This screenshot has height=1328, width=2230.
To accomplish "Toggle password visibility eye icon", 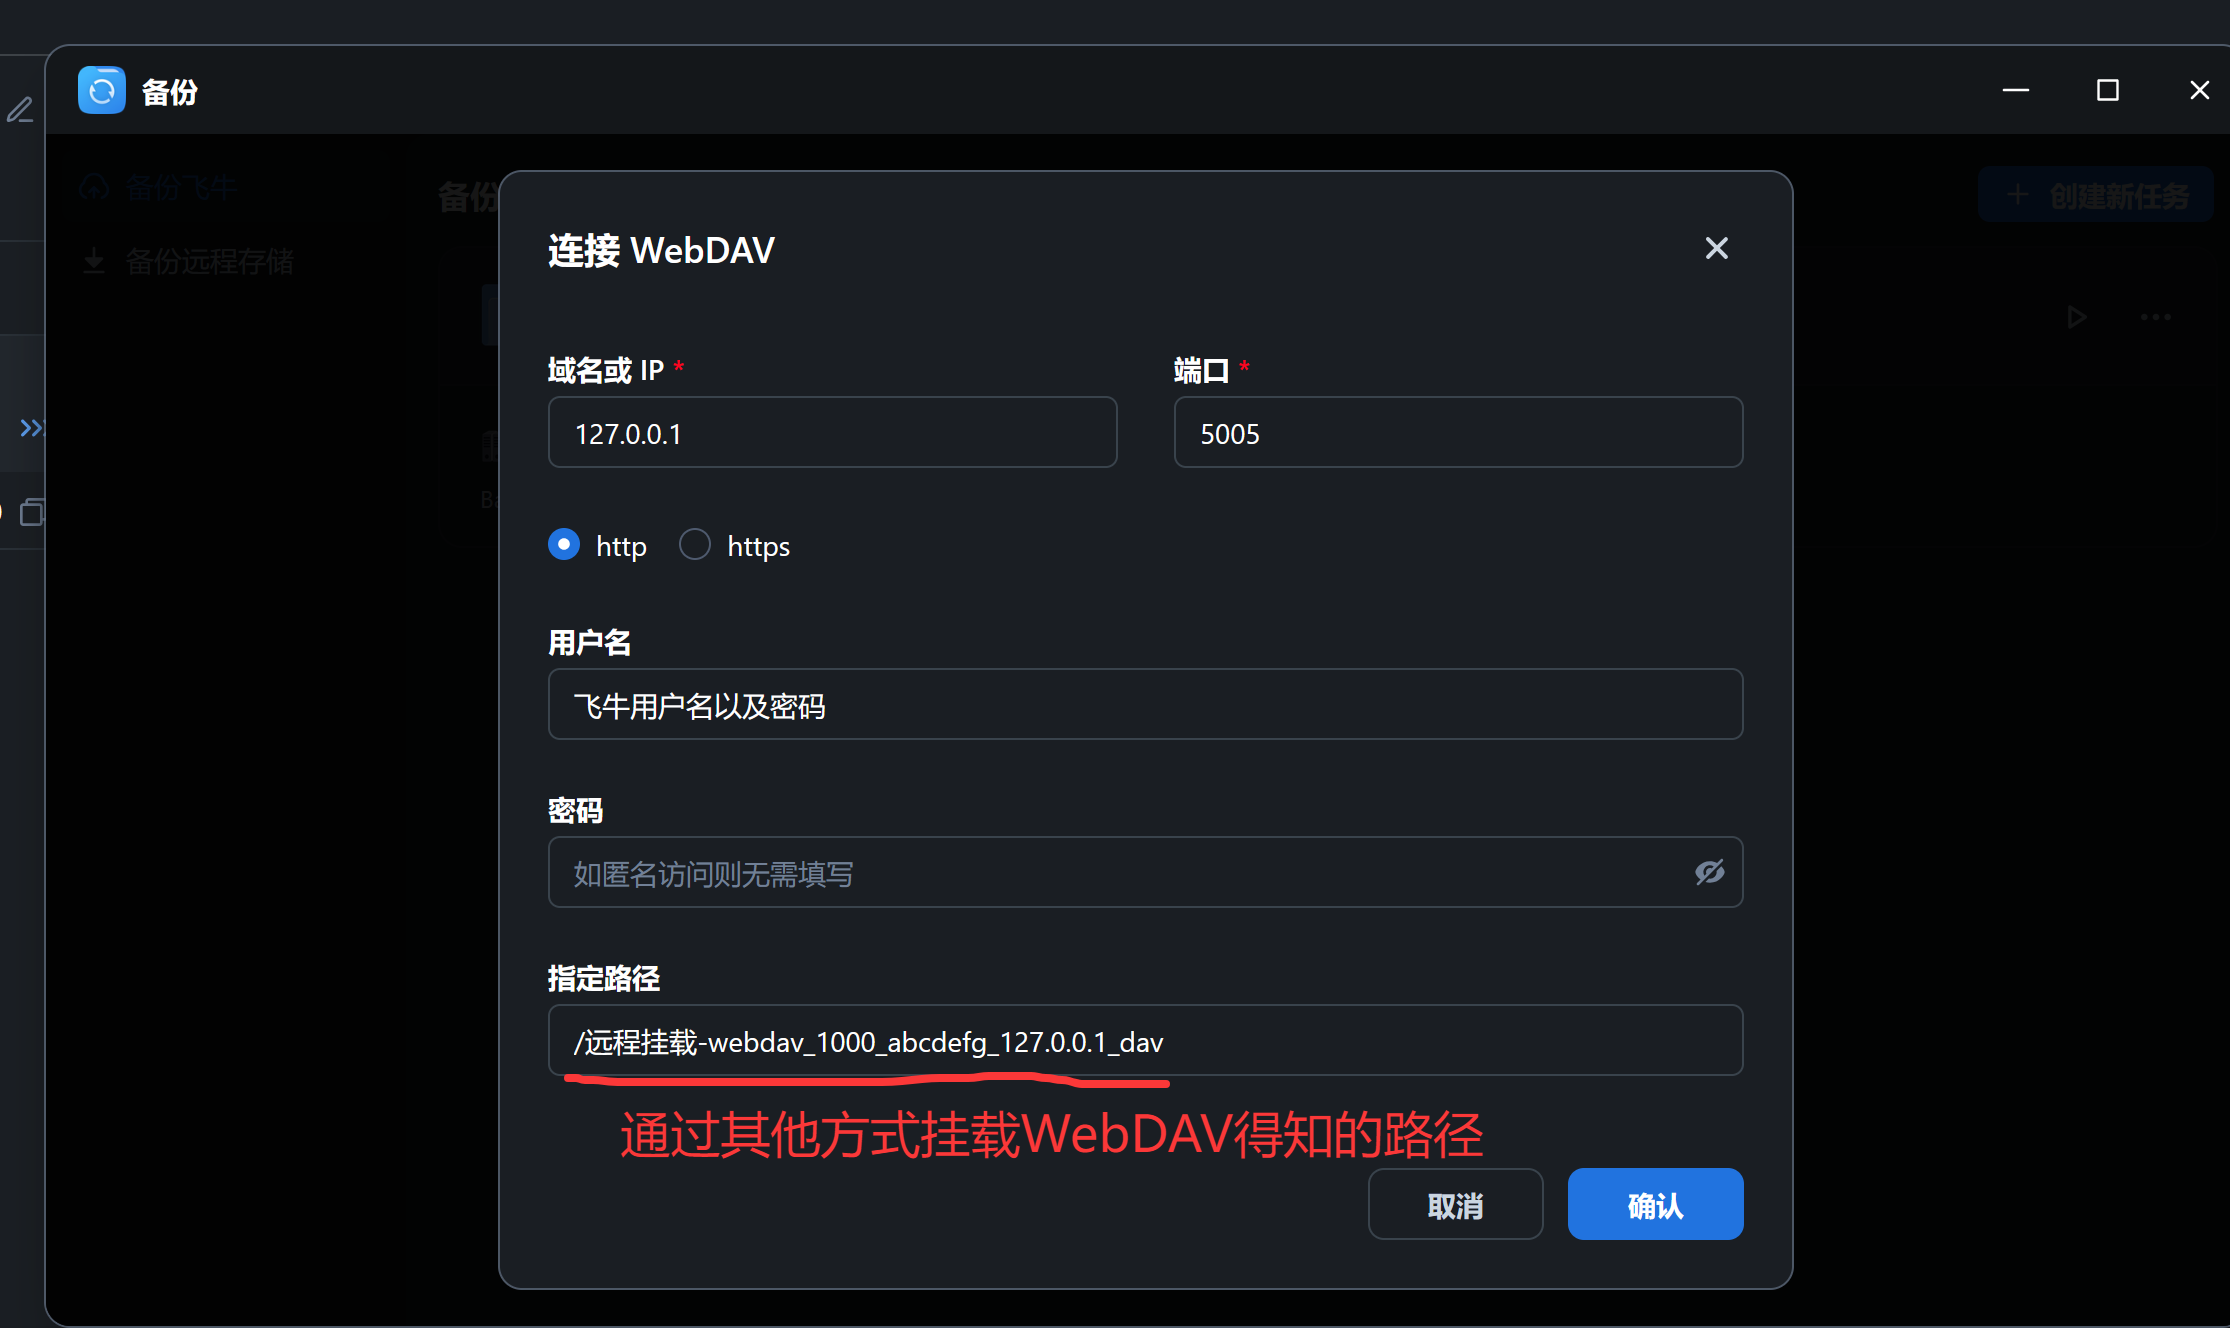I will click(1709, 872).
